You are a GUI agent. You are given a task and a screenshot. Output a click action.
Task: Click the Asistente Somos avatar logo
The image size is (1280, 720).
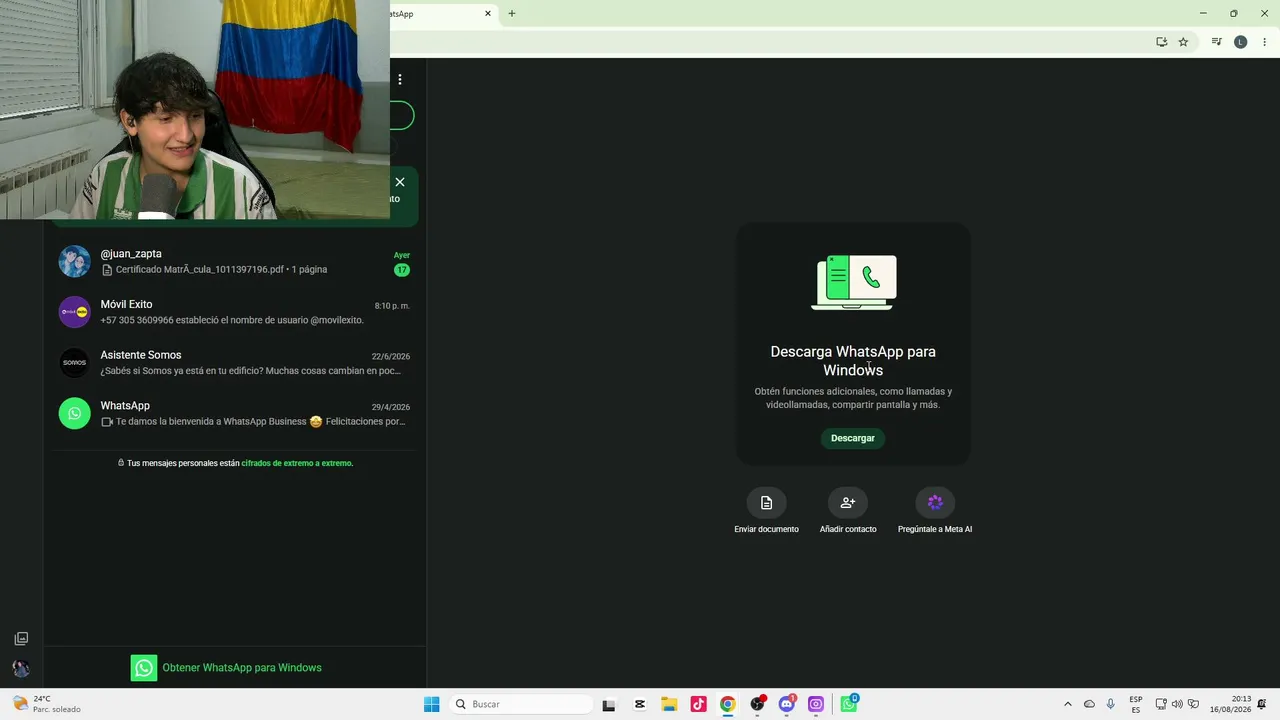[75, 363]
